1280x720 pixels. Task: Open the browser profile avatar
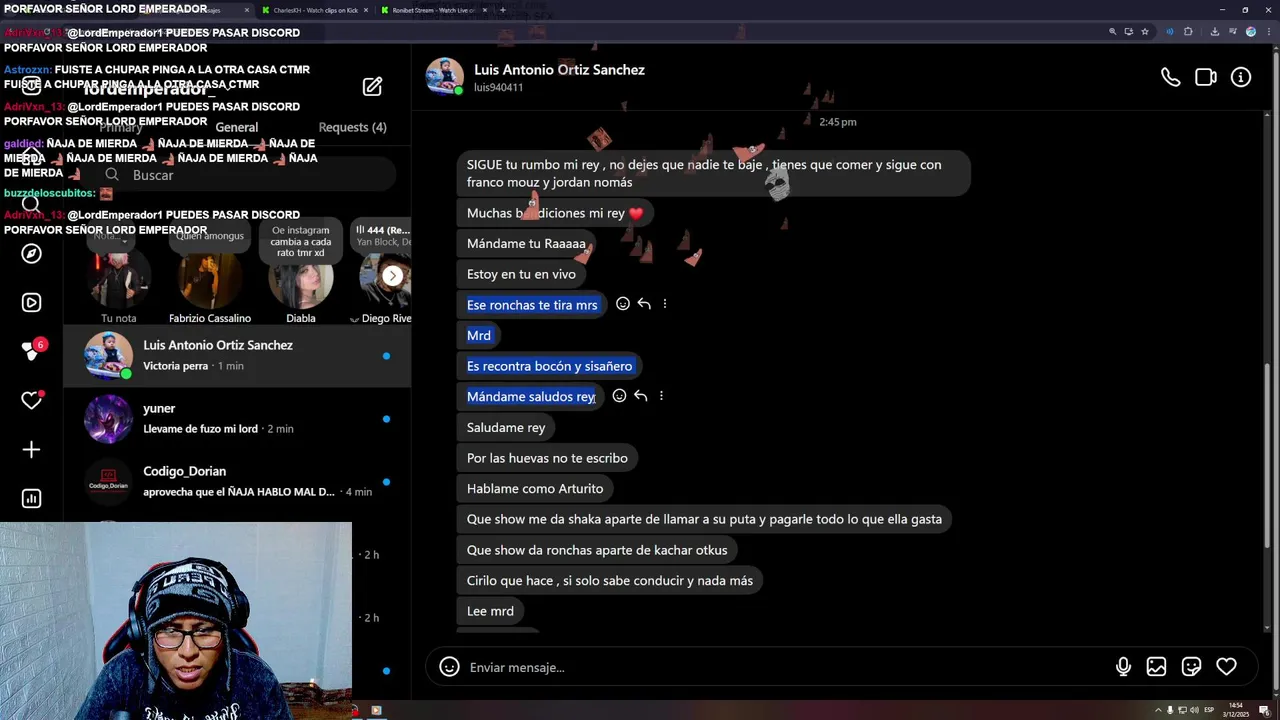(x=1250, y=32)
